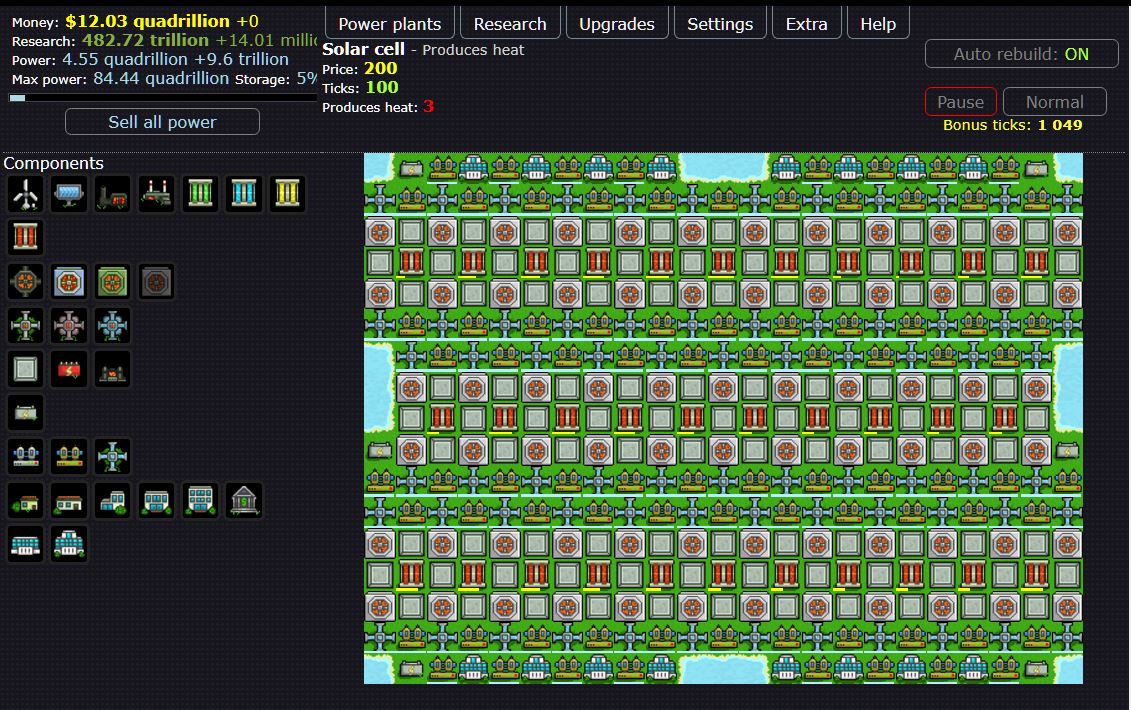Image resolution: width=1131 pixels, height=710 pixels.
Task: Select the dark round generator component
Action: (25, 281)
